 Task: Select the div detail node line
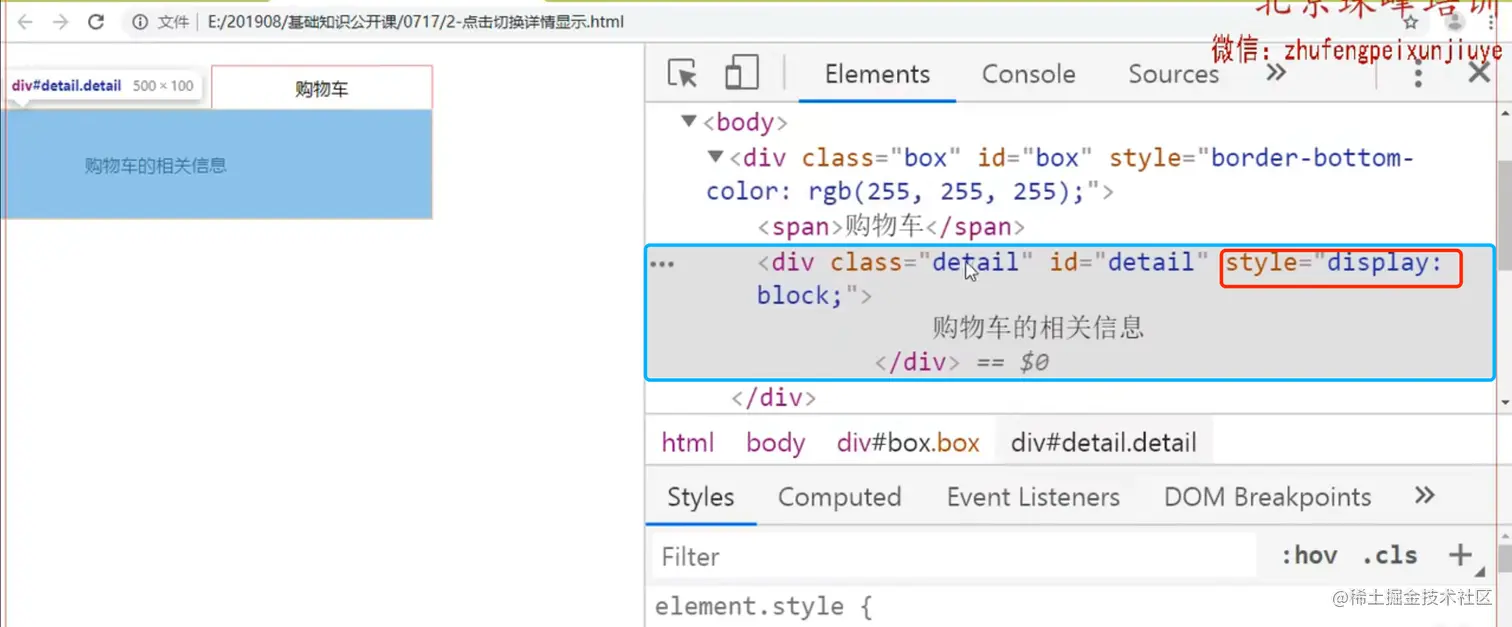point(1100,279)
